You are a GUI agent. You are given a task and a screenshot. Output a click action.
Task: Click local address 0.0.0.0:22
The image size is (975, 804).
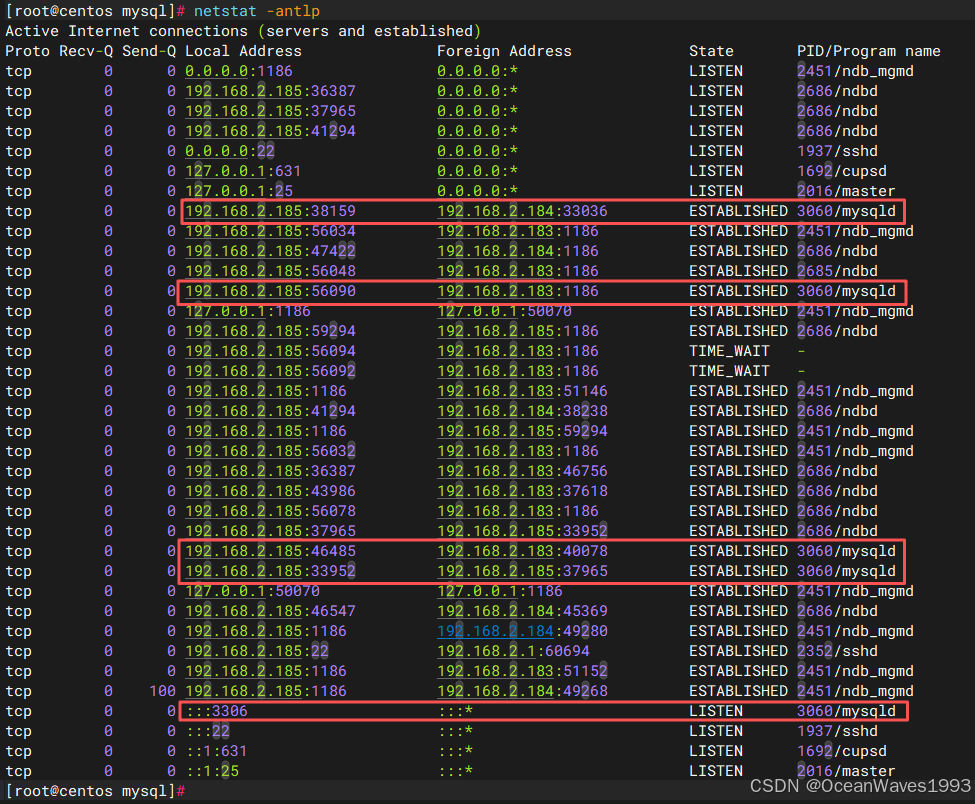(x=229, y=151)
